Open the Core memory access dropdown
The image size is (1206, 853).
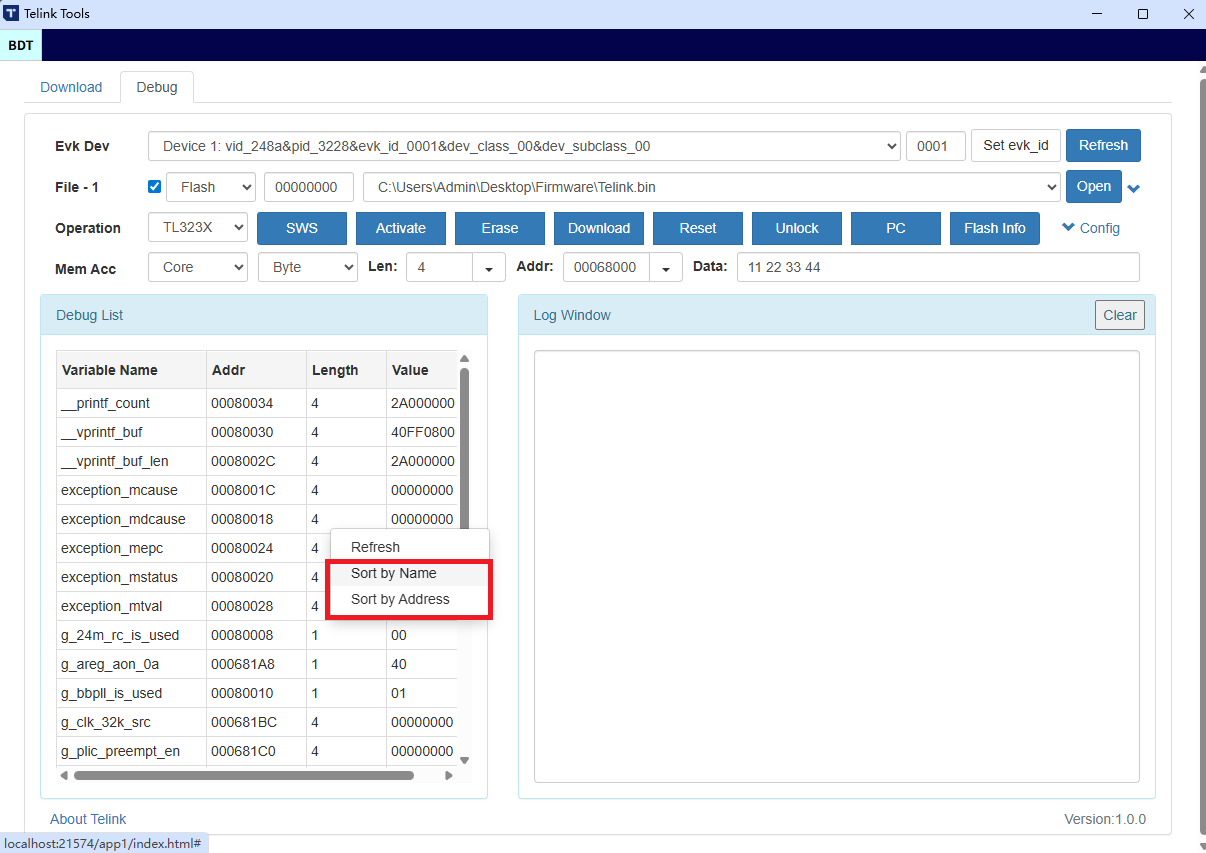point(197,267)
